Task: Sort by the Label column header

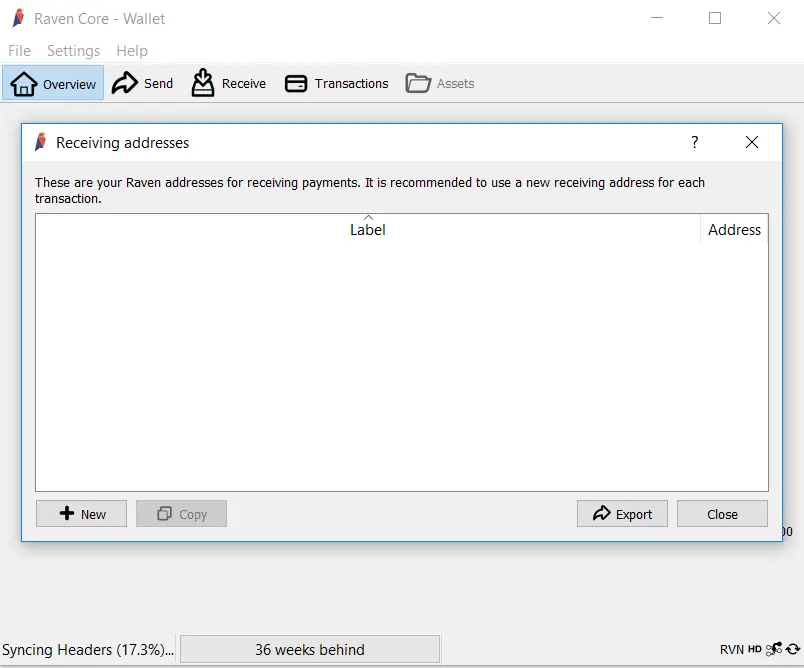Action: click(368, 229)
